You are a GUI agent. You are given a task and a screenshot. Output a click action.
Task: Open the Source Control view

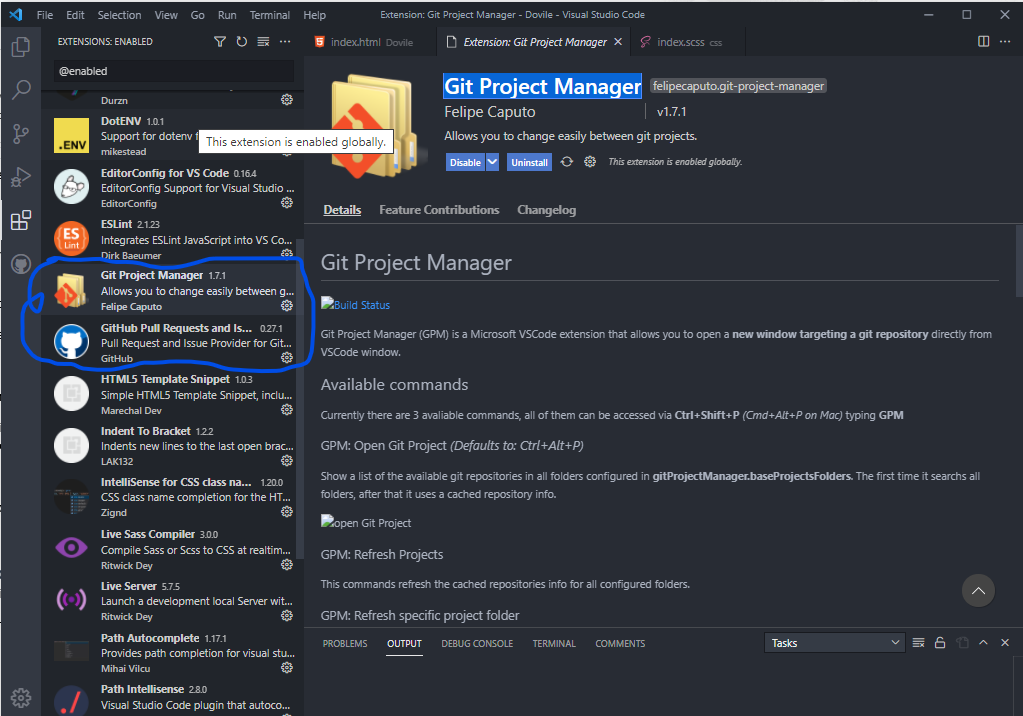pos(21,134)
